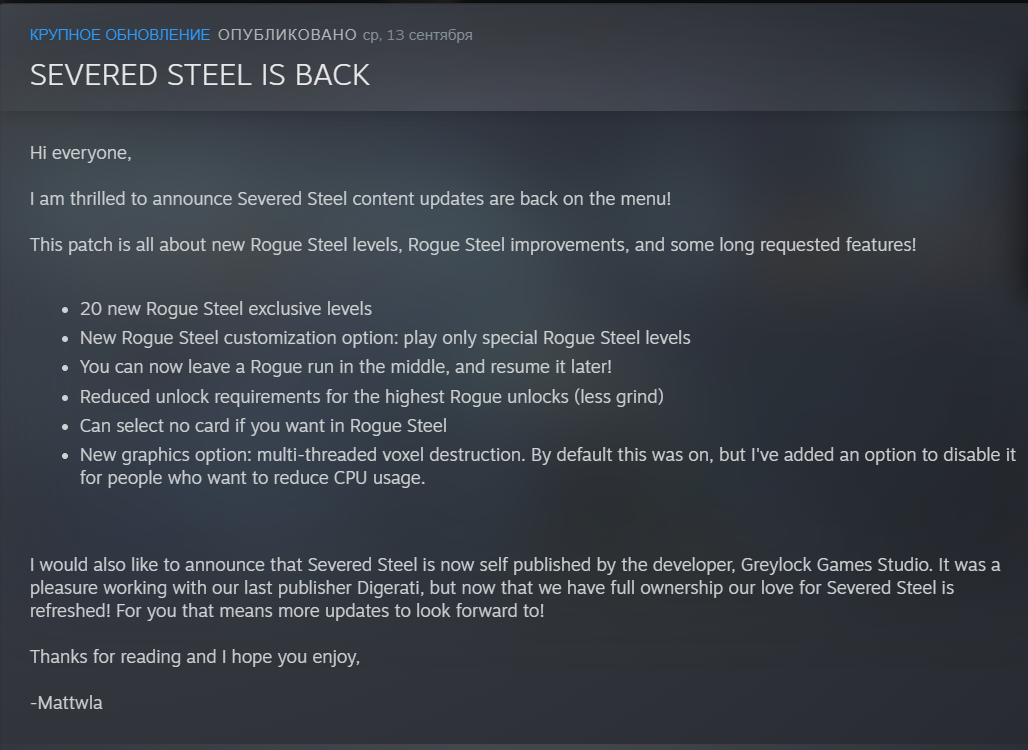
Task: Click the Greylock Games Studio mention
Action: [835, 564]
